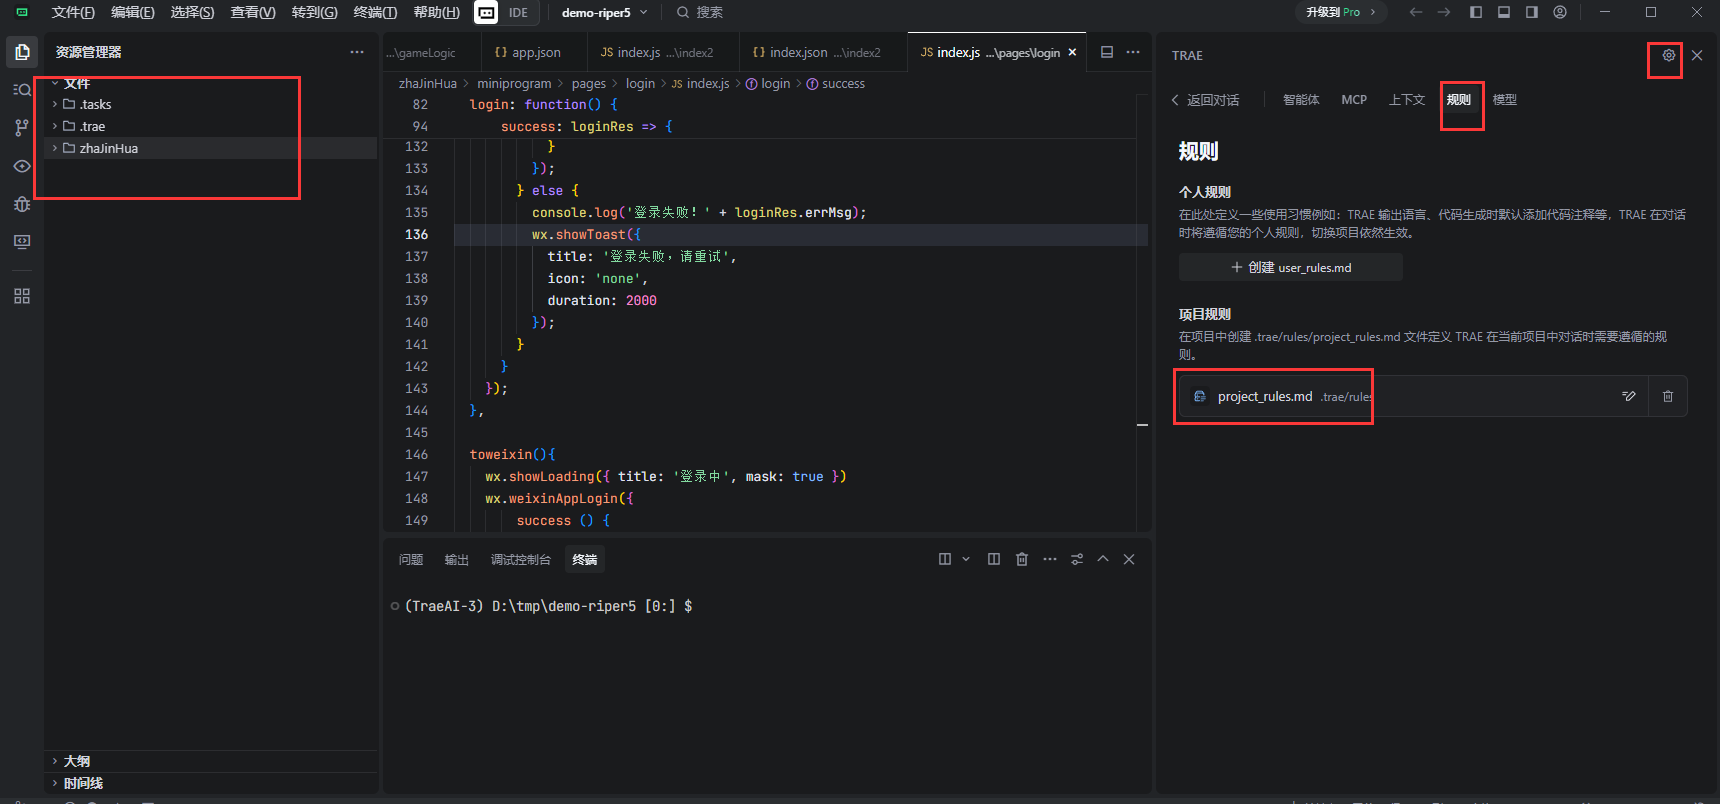Click 升级到 Pro upgrade button
Image resolution: width=1720 pixels, height=804 pixels.
pyautogui.click(x=1340, y=12)
